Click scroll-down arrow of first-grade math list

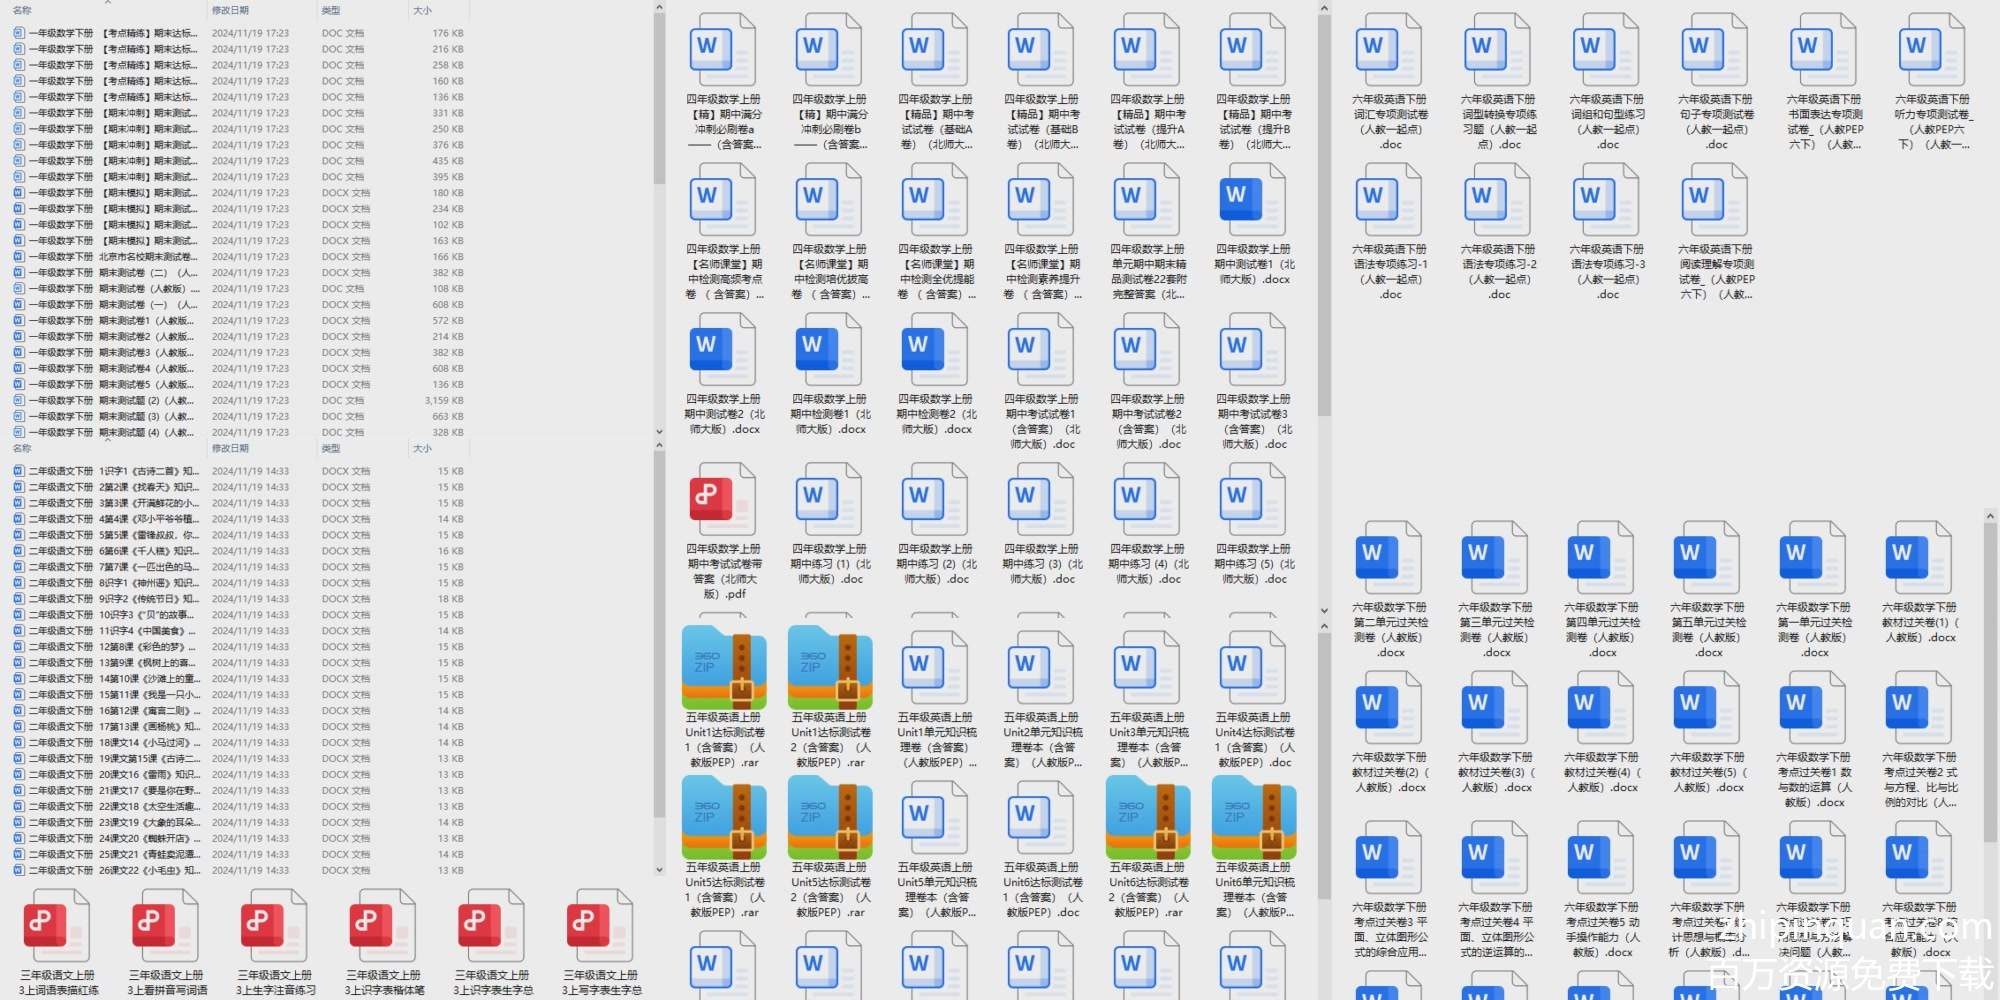[x=659, y=432]
